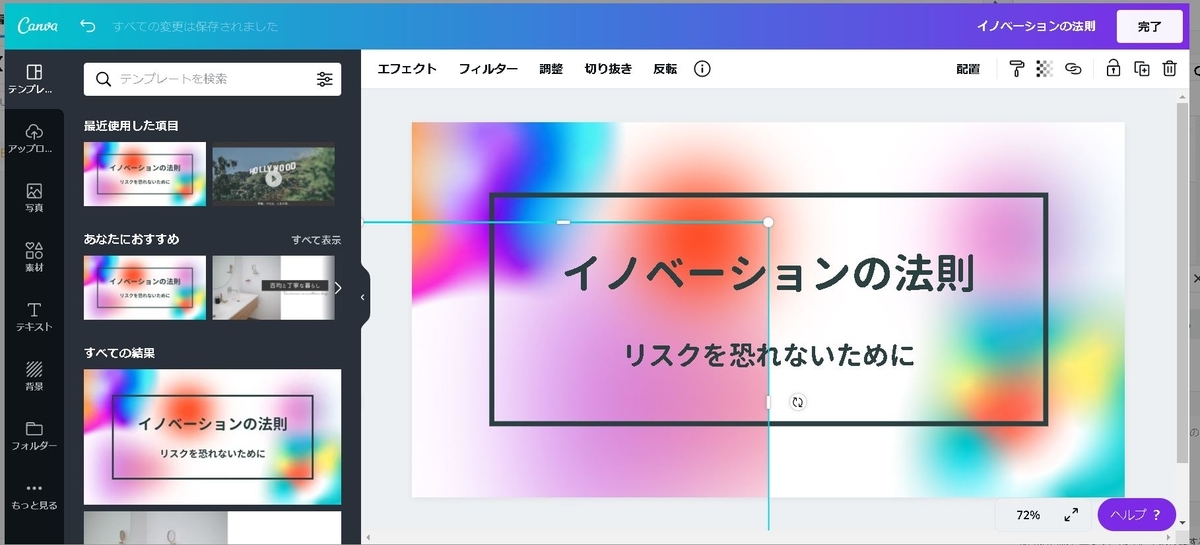Image resolution: width=1200 pixels, height=545 pixels.
Task: Click the すべて表示 (show all) link
Action: coord(316,240)
